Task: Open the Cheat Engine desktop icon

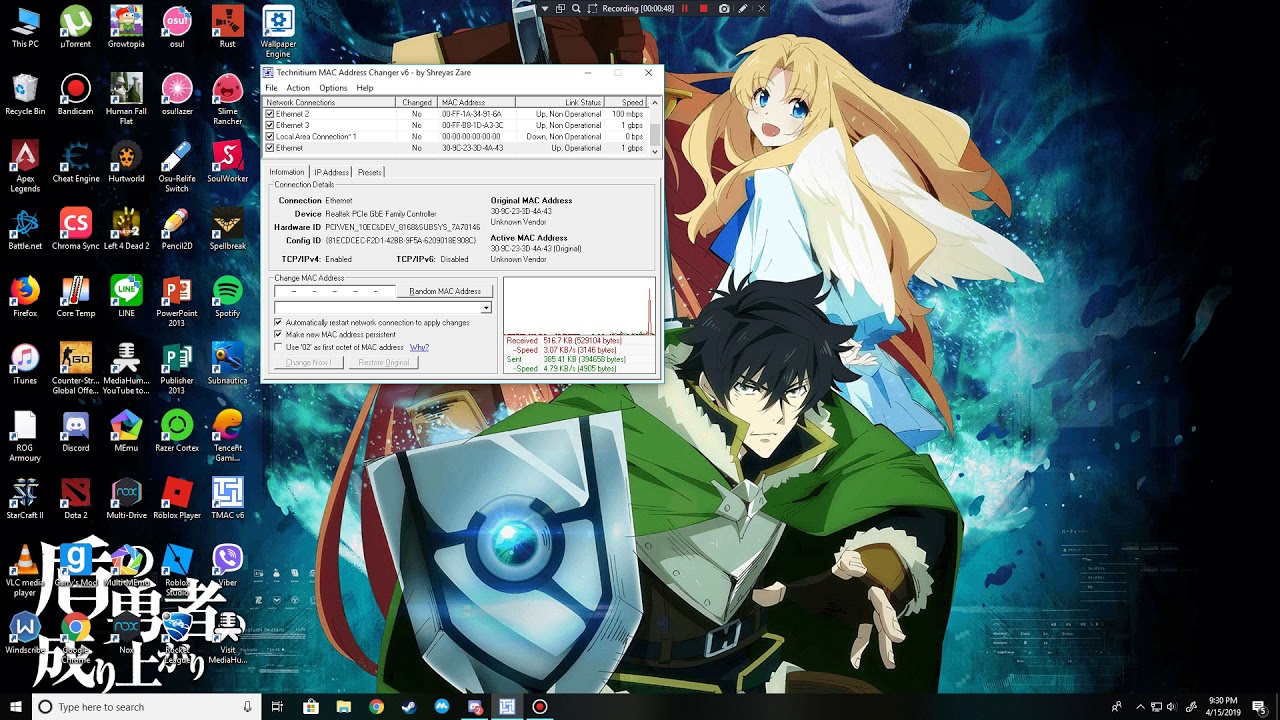Action: coord(76,162)
